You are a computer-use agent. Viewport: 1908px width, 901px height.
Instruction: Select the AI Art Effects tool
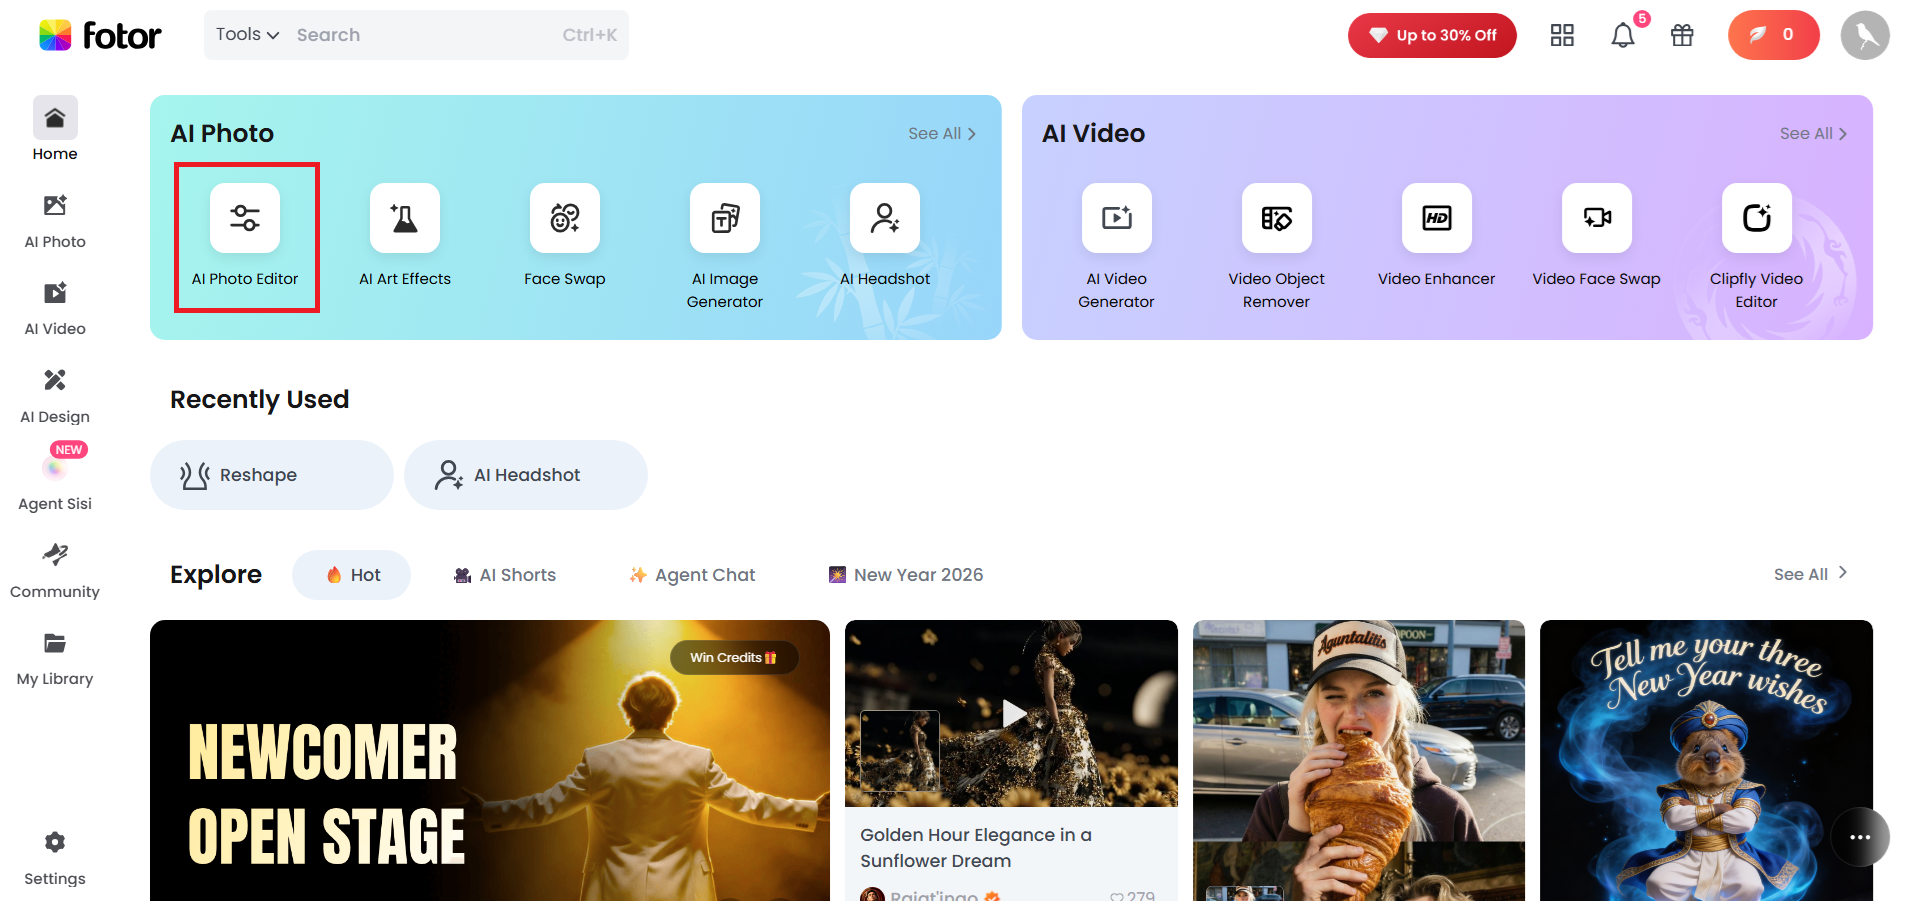click(404, 237)
